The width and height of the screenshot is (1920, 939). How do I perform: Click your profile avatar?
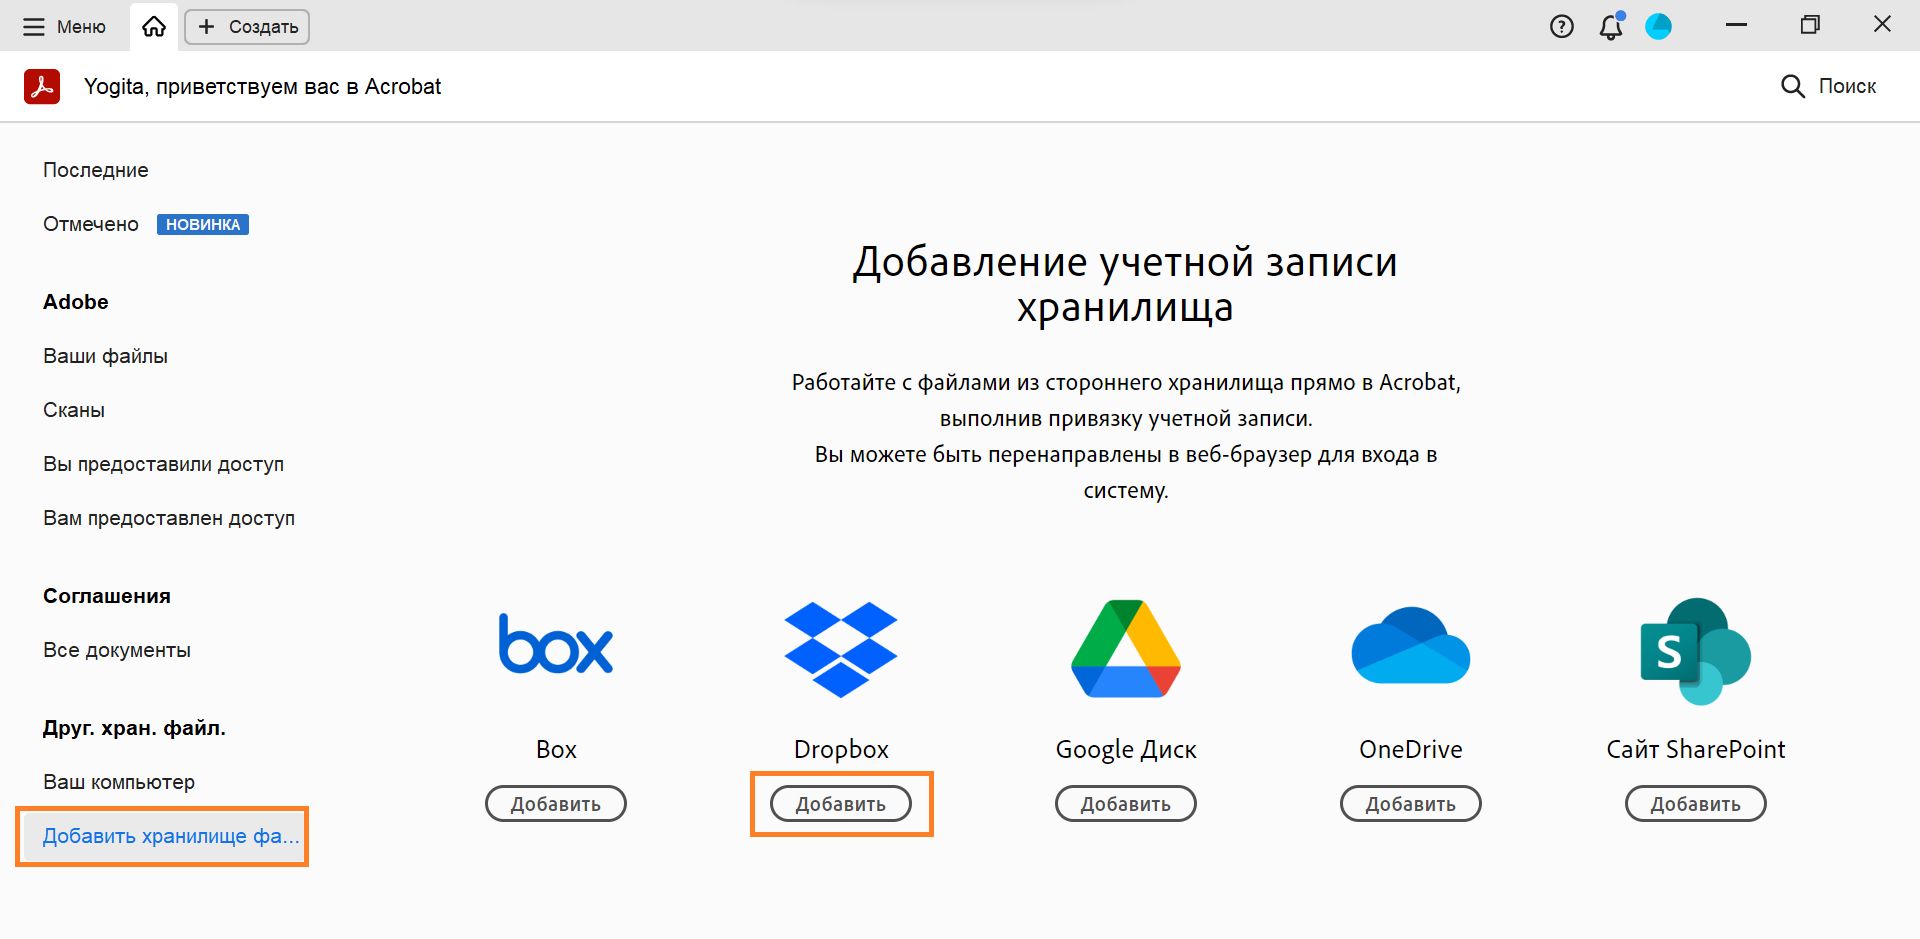[1659, 26]
